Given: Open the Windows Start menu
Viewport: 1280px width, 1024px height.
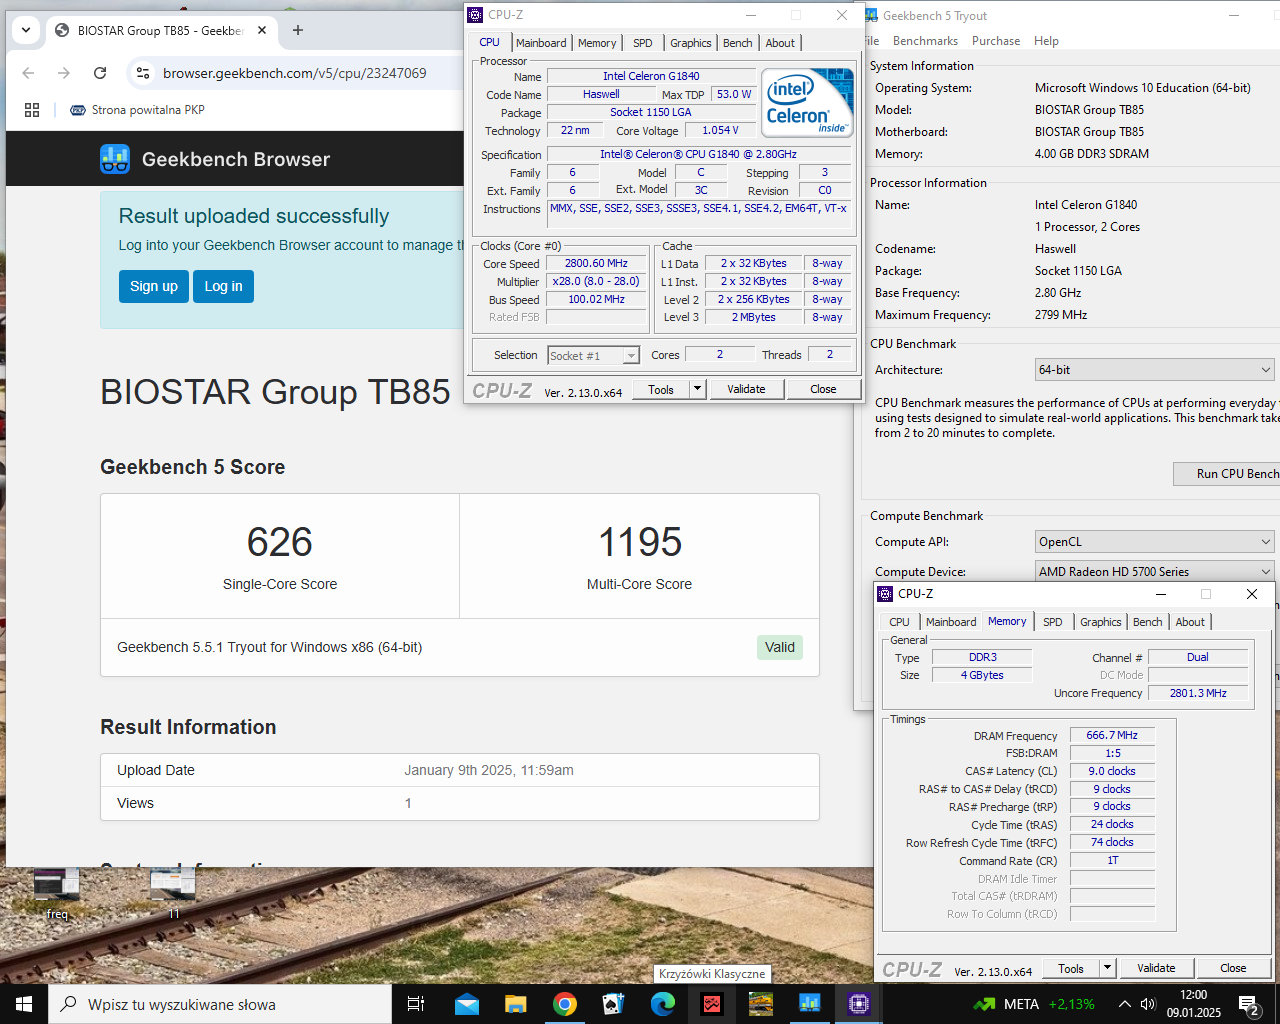Looking at the screenshot, I should pos(24,1004).
